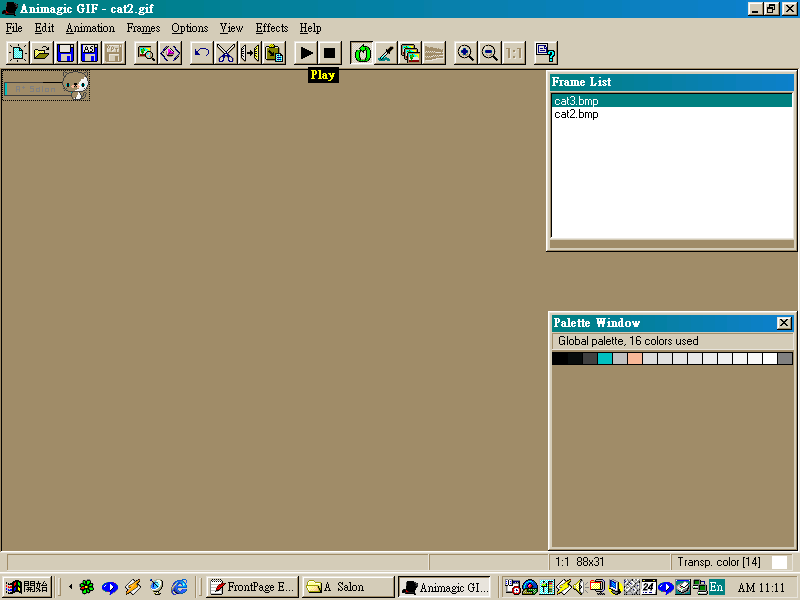Image resolution: width=800 pixels, height=600 pixels.
Task: Open the Options menu
Action: point(190,28)
